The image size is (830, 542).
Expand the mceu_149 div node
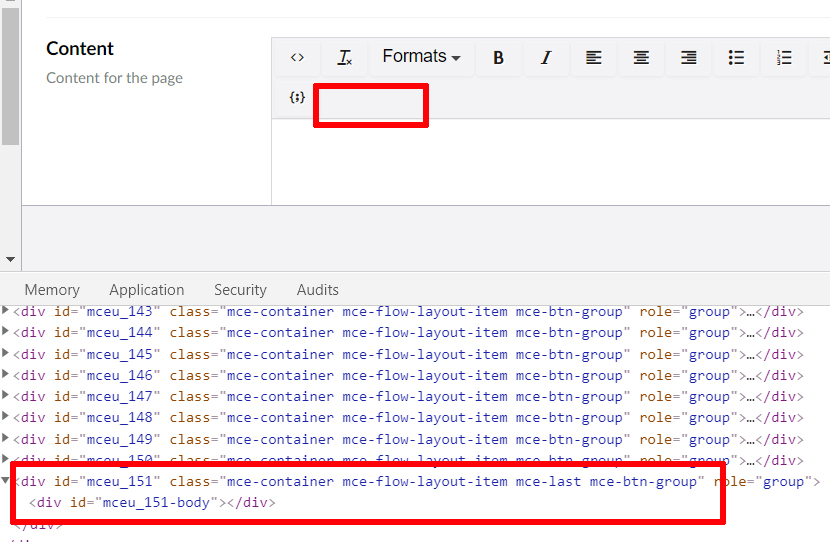tap(5, 438)
